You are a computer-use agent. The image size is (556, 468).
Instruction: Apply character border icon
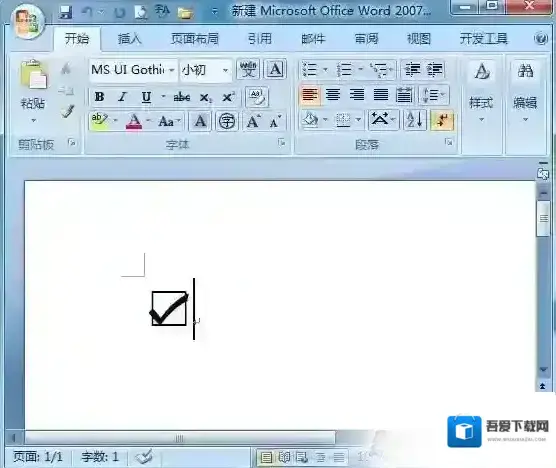point(276,69)
